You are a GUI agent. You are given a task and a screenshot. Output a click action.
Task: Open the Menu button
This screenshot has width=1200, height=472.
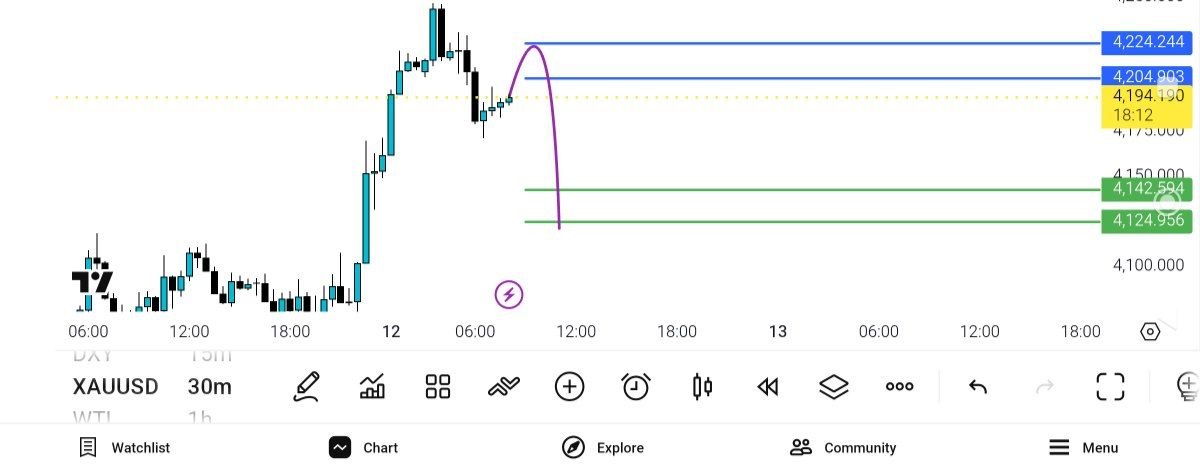(x=1083, y=448)
